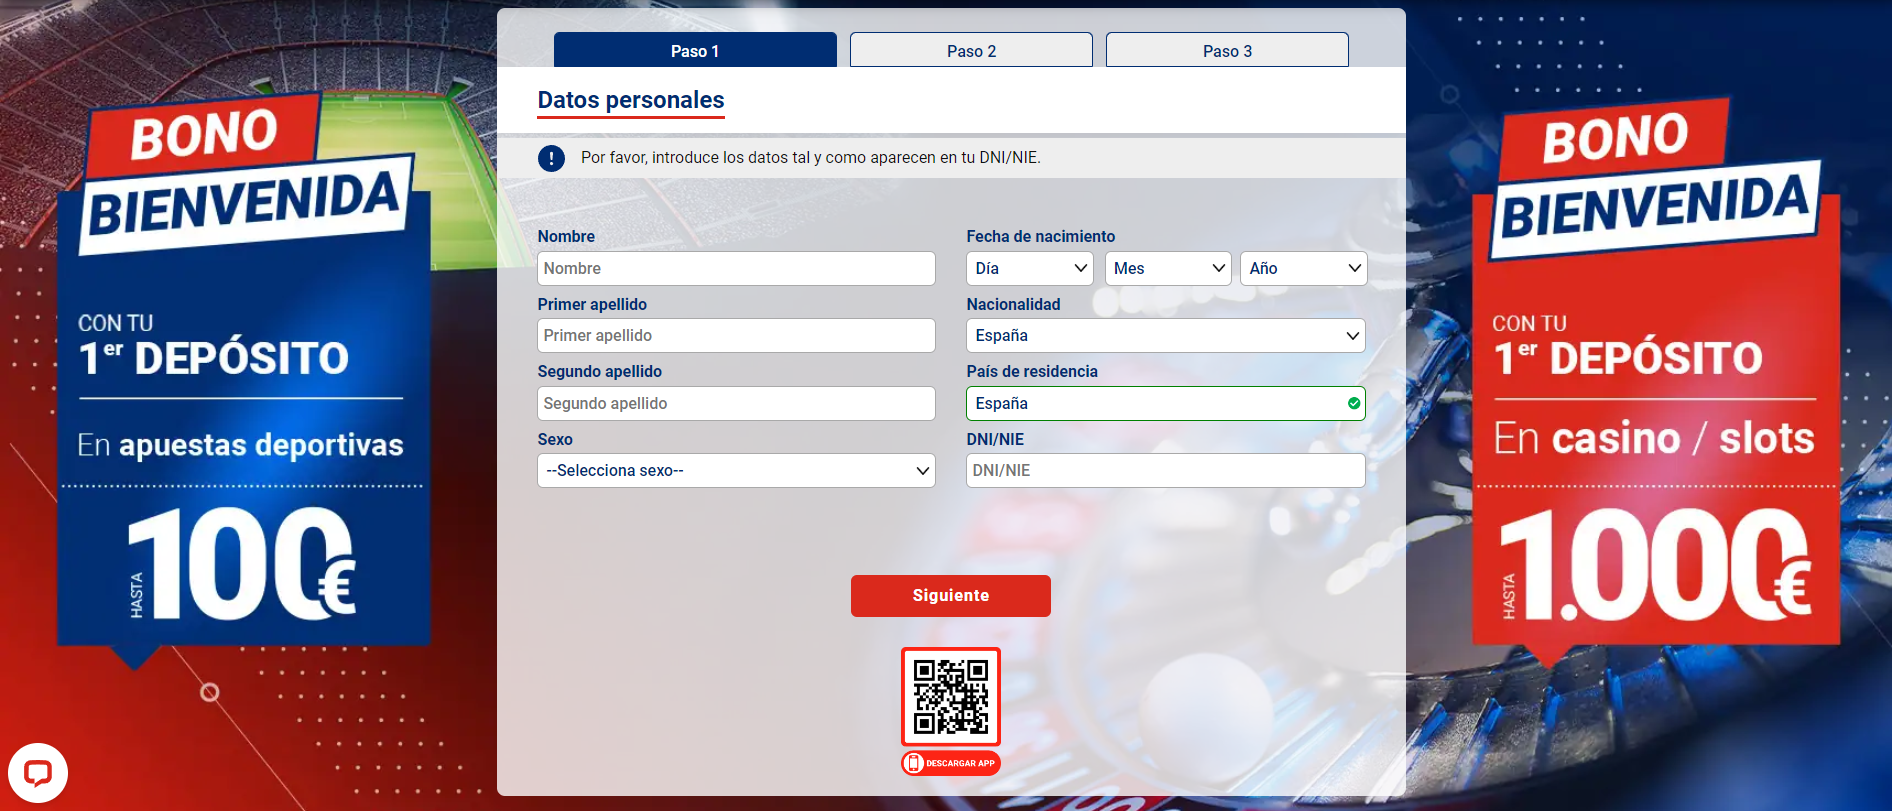Expand the Mes dropdown

pyautogui.click(x=1168, y=268)
